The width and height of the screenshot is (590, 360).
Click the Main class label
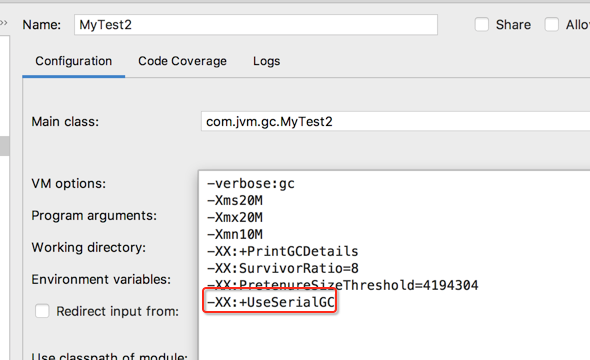[65, 122]
